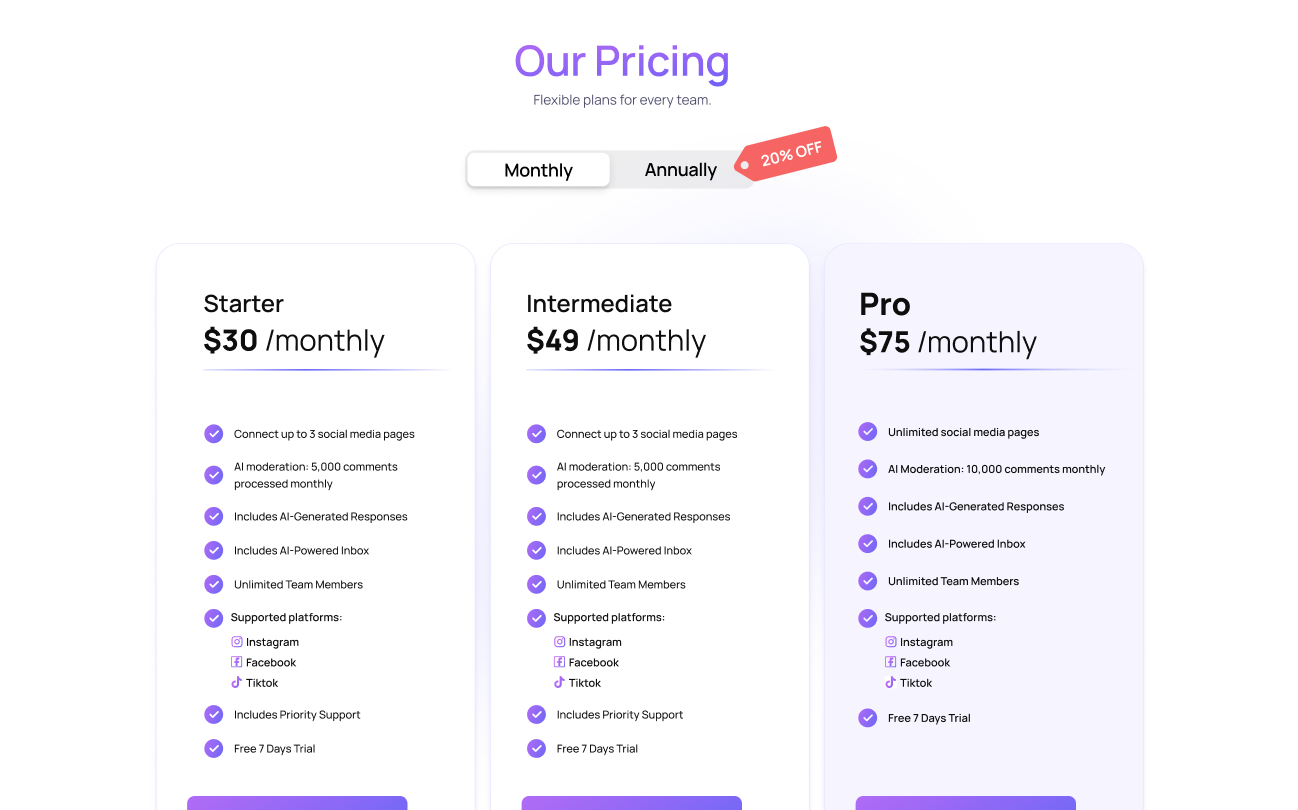Click the Intermediate $49 /monthly price
Screen dimensions: 1298x810
coord(616,341)
